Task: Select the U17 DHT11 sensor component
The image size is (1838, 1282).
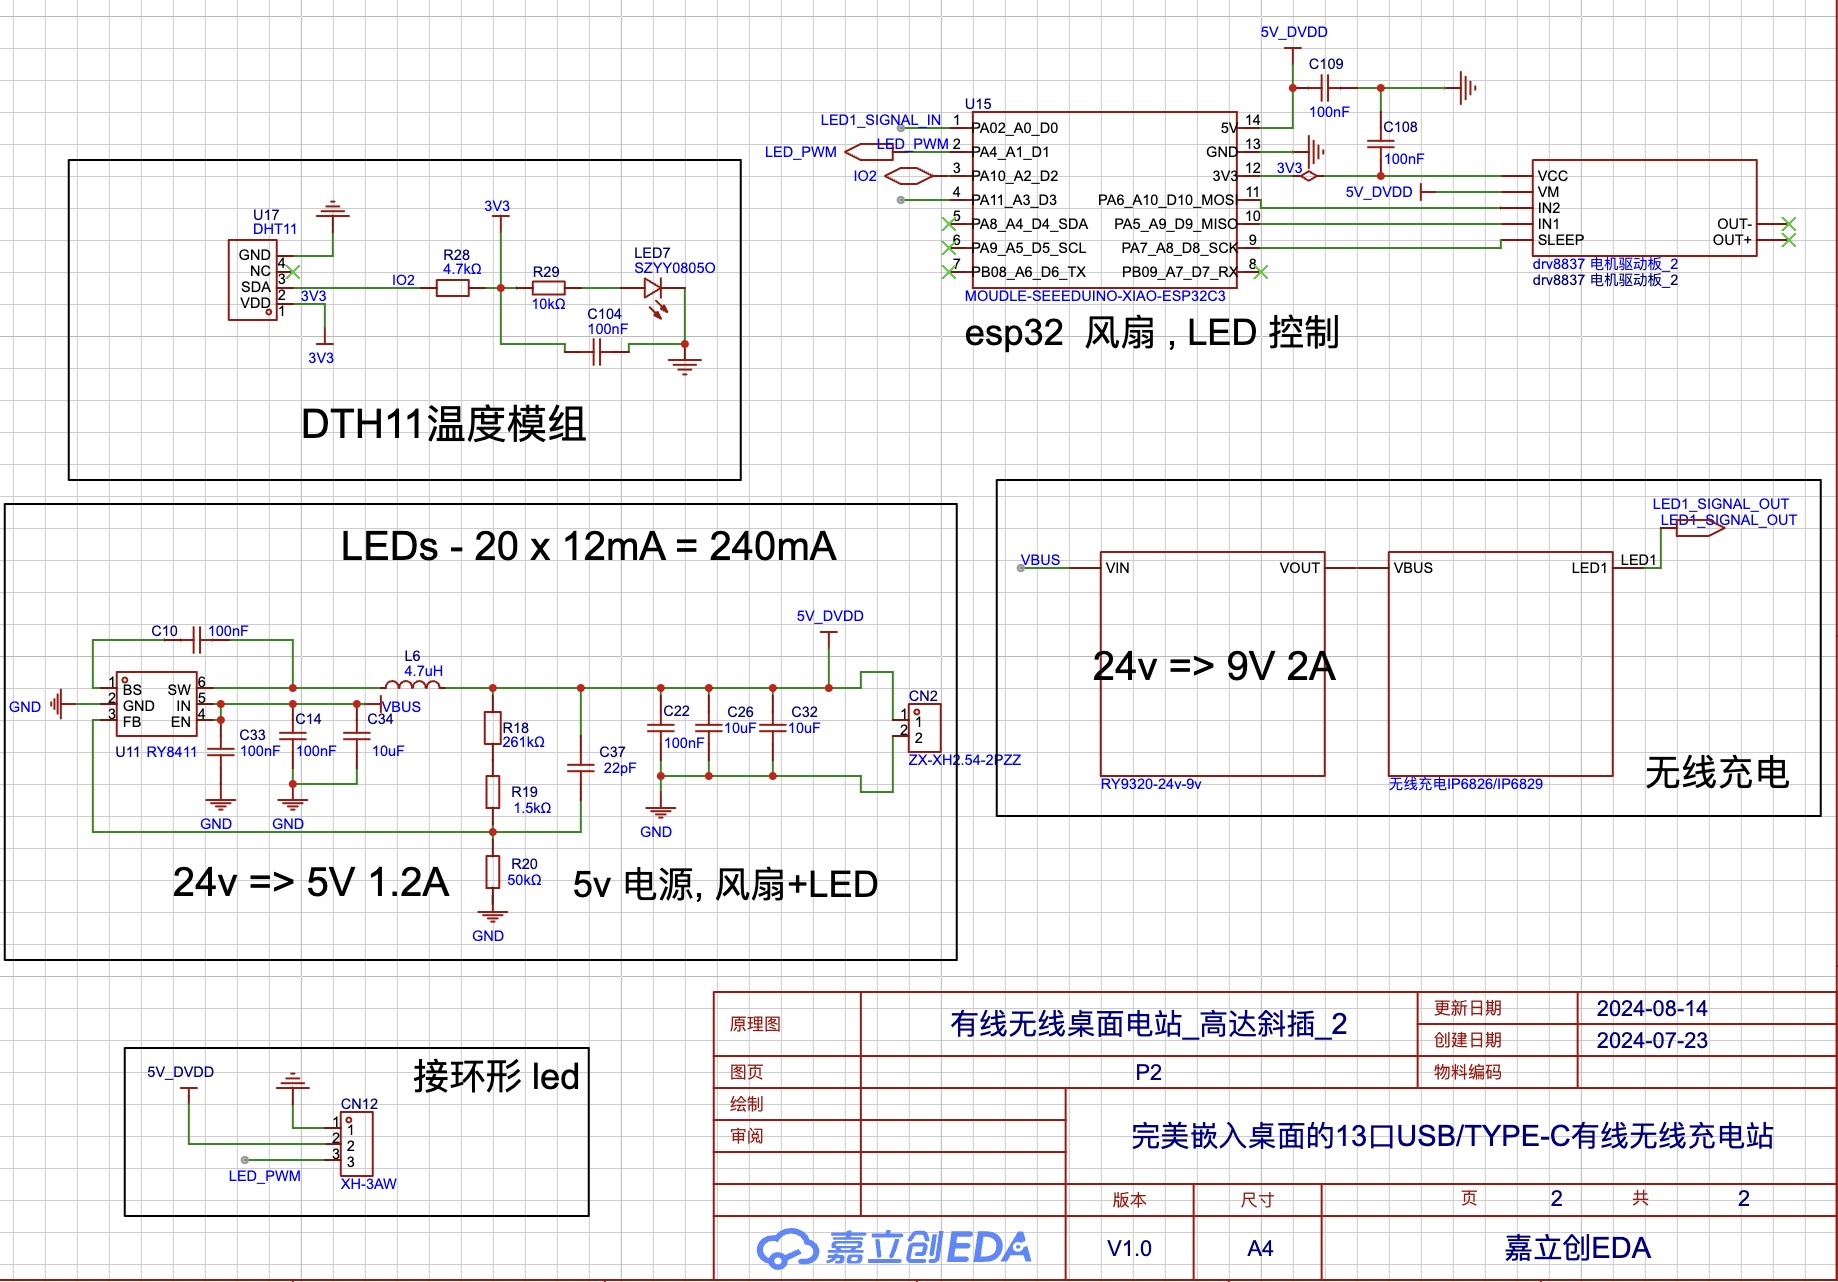Action: [253, 280]
